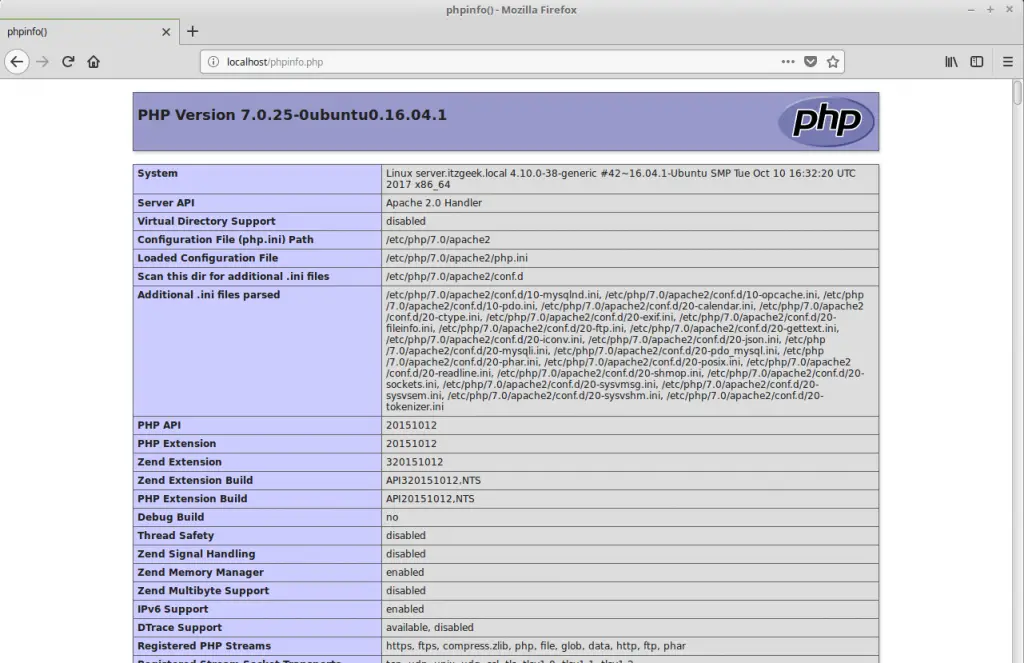Viewport: 1024px width, 663px height.
Task: Select PHP Version 7.0.25-0ubuntu0.16.04.1 heading
Action: [292, 115]
